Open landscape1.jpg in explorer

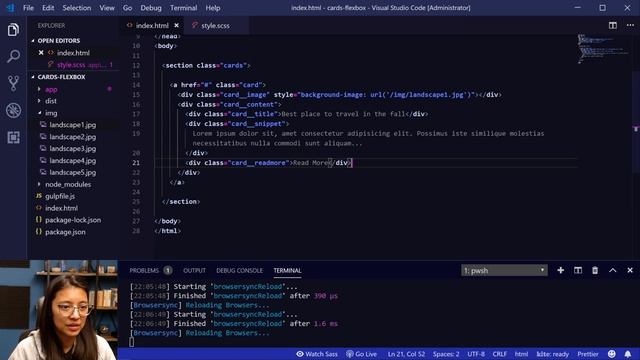[x=73, y=124]
